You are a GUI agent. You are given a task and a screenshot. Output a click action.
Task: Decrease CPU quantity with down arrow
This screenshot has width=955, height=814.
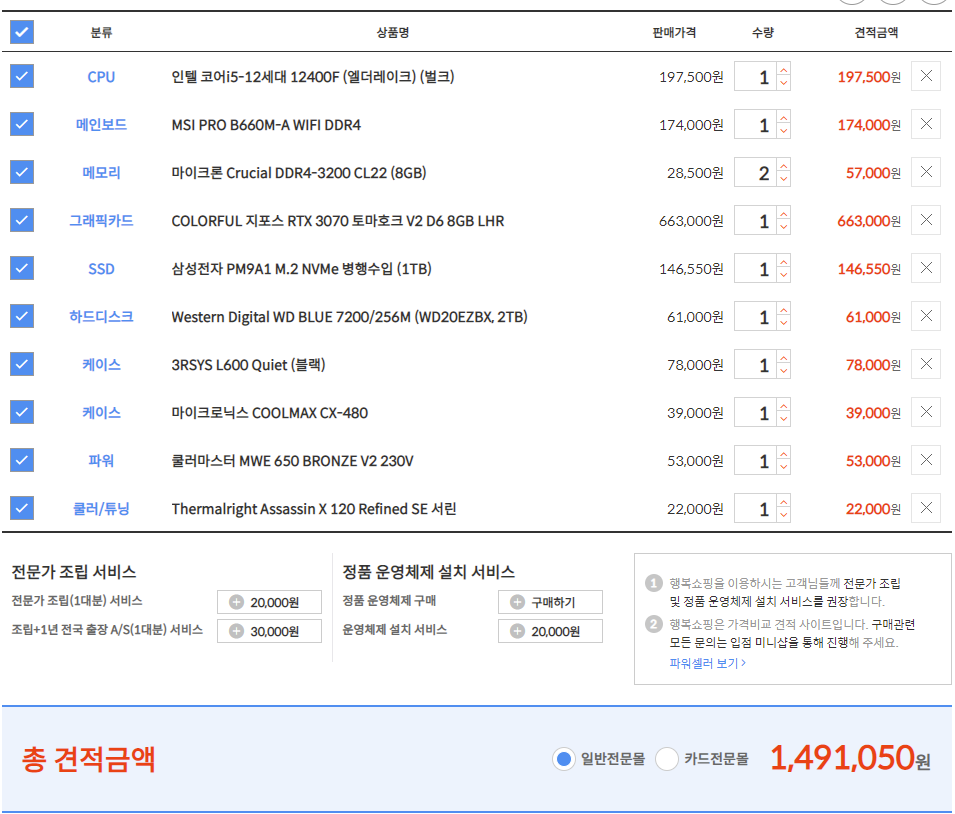(x=783, y=84)
